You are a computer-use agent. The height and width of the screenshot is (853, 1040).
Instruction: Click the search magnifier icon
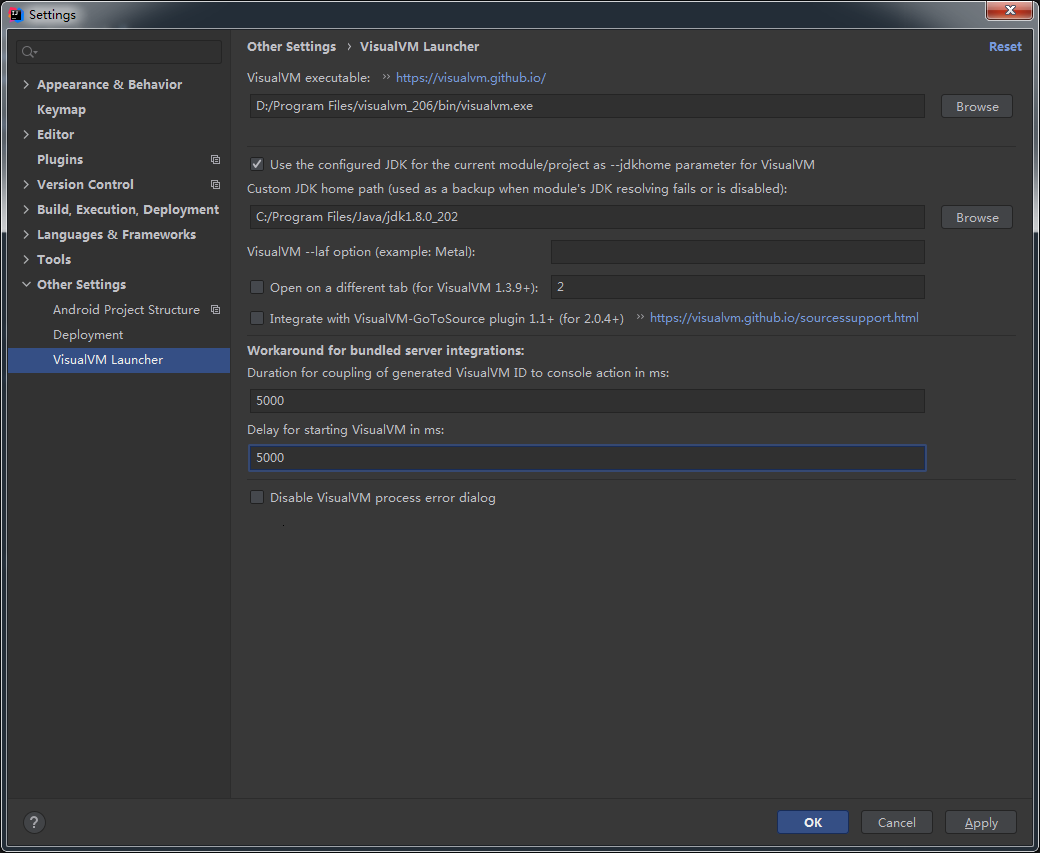click(29, 52)
